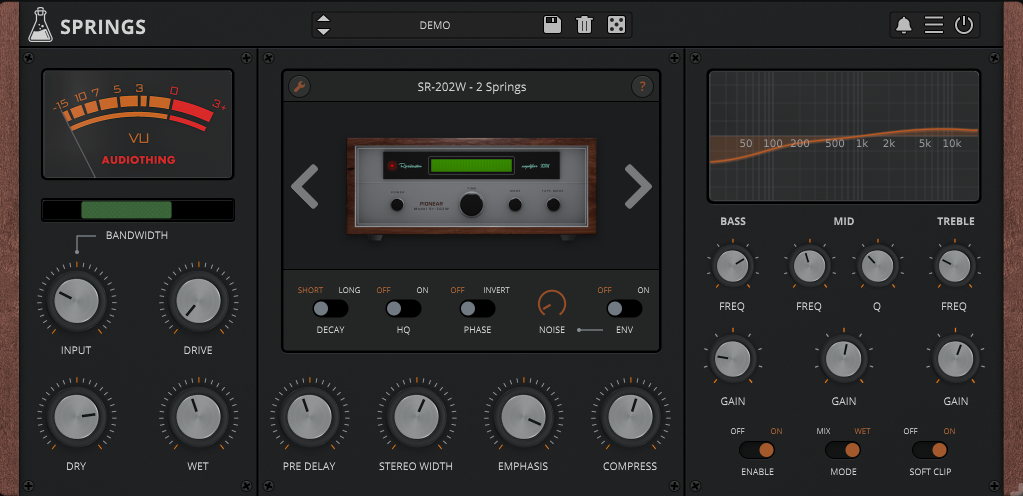Click the randomize dice icon
The height and width of the screenshot is (496, 1023).
tap(618, 25)
